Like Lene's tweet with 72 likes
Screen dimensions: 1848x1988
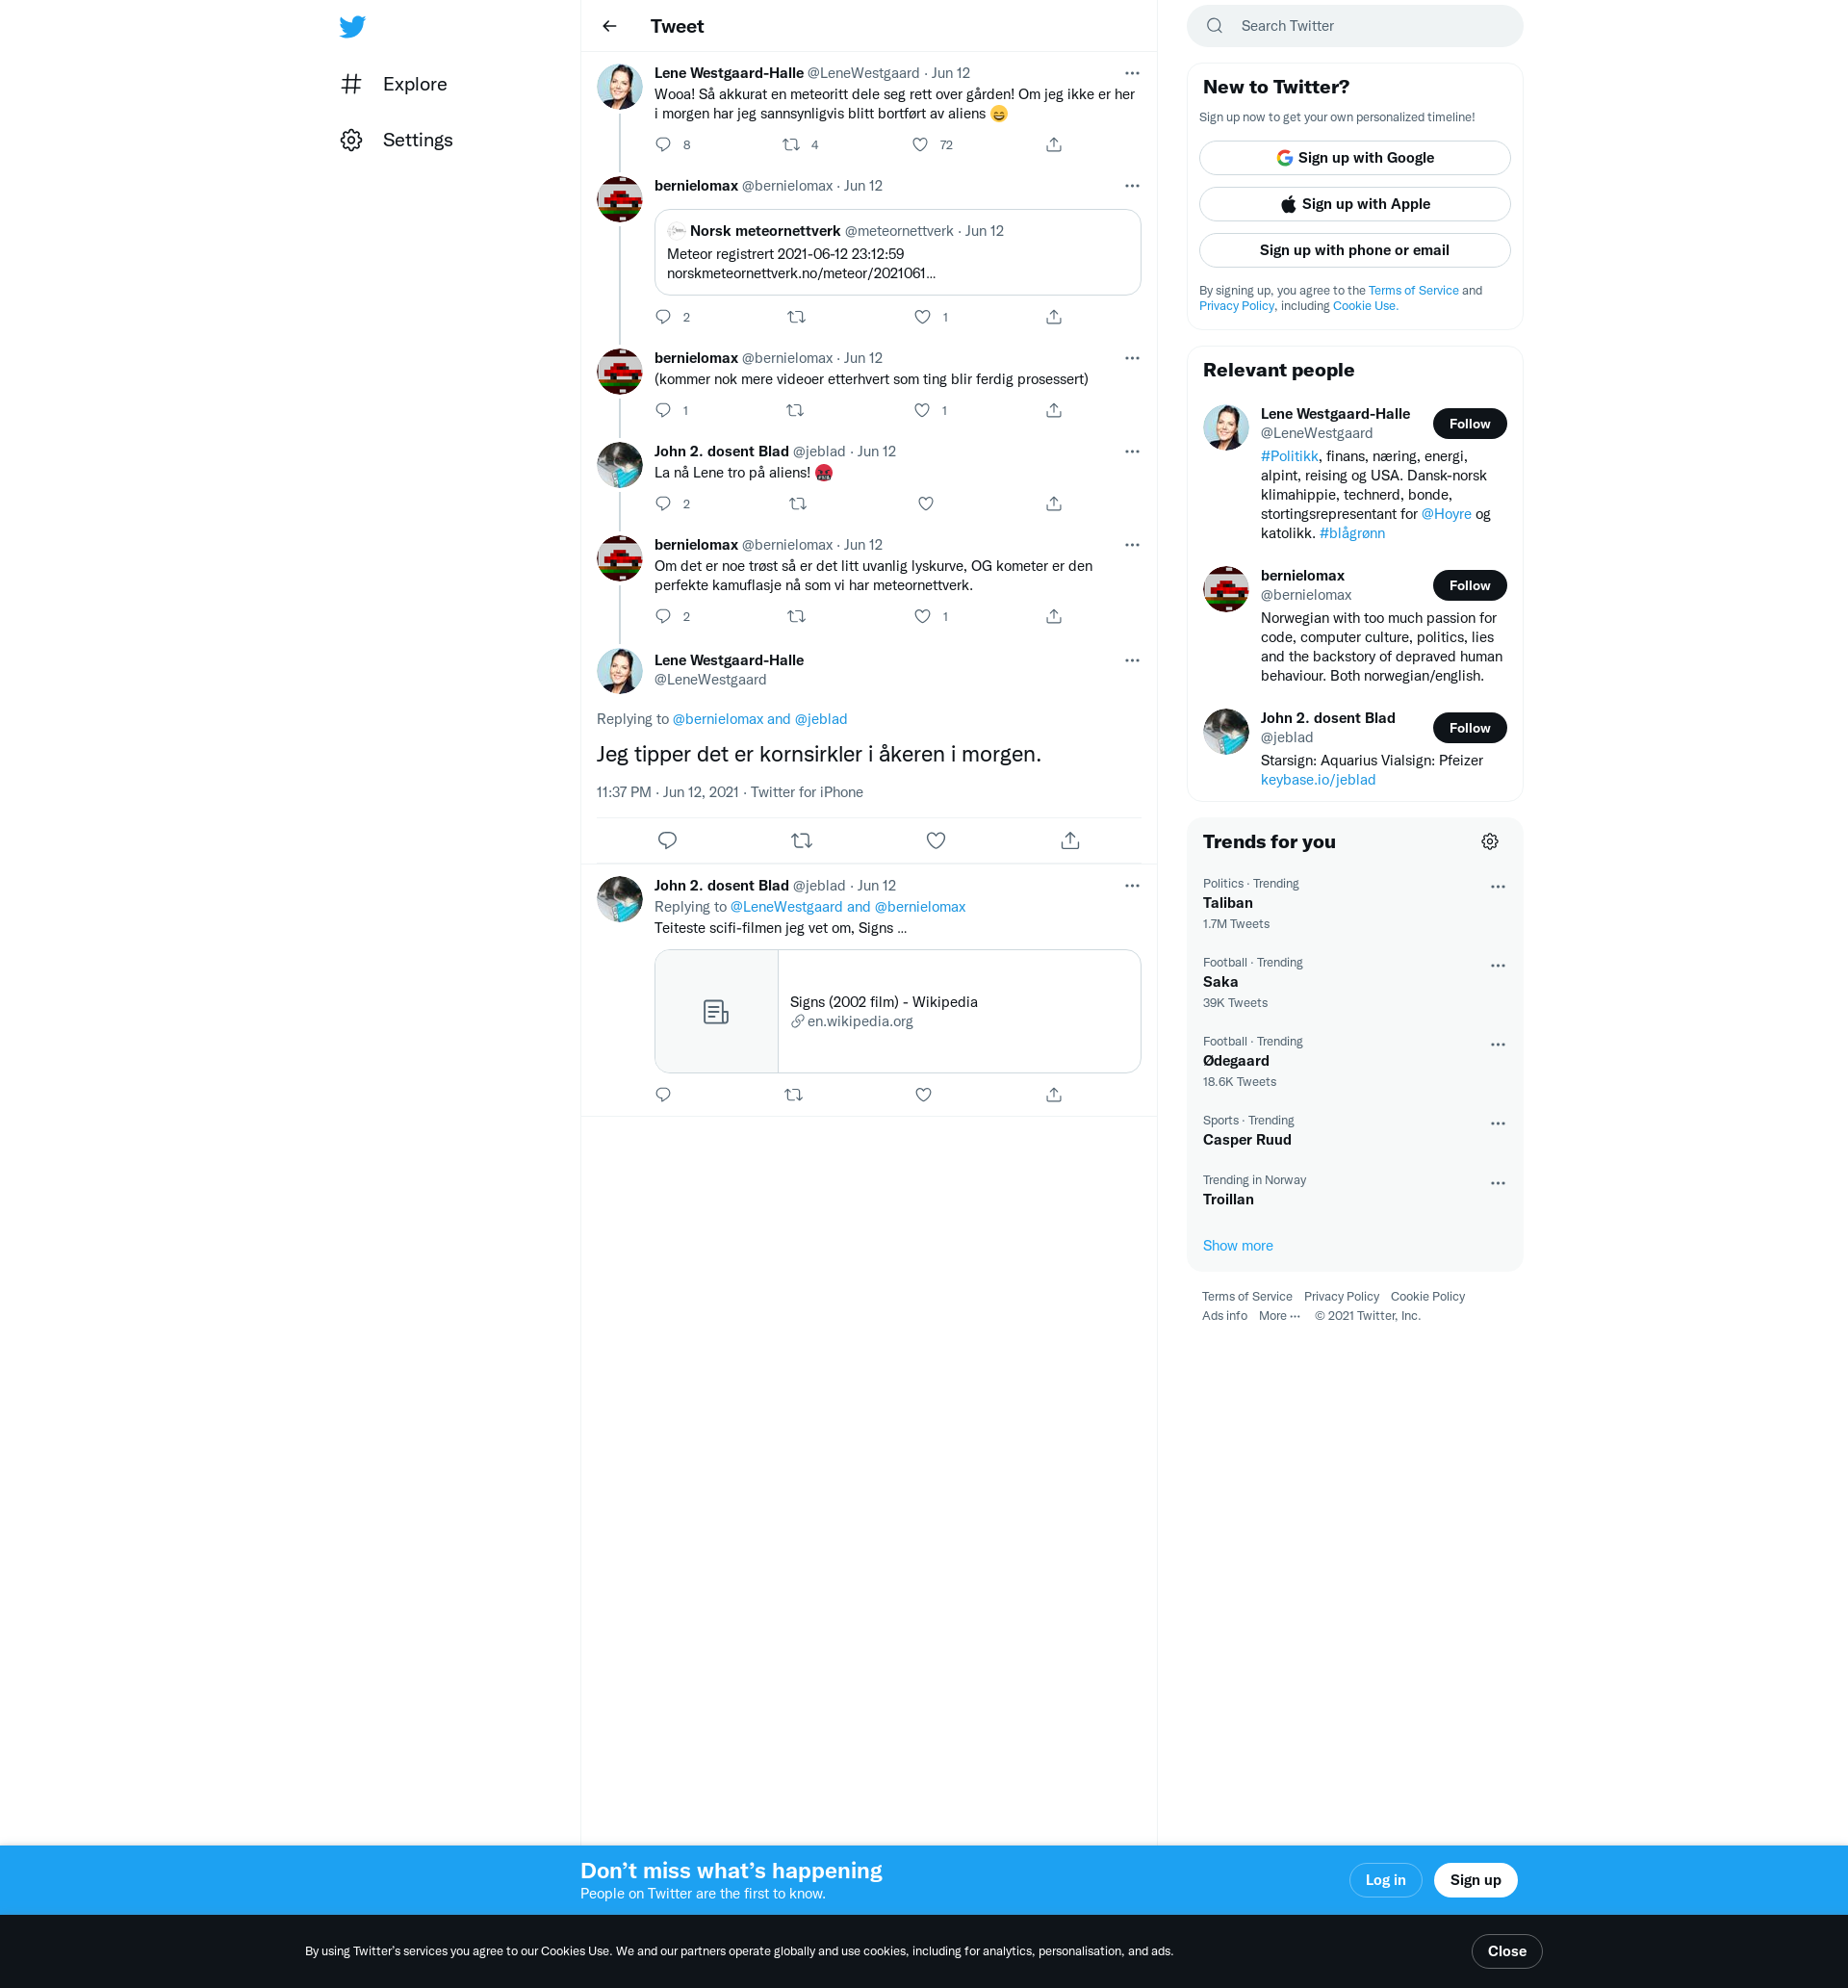click(x=920, y=145)
